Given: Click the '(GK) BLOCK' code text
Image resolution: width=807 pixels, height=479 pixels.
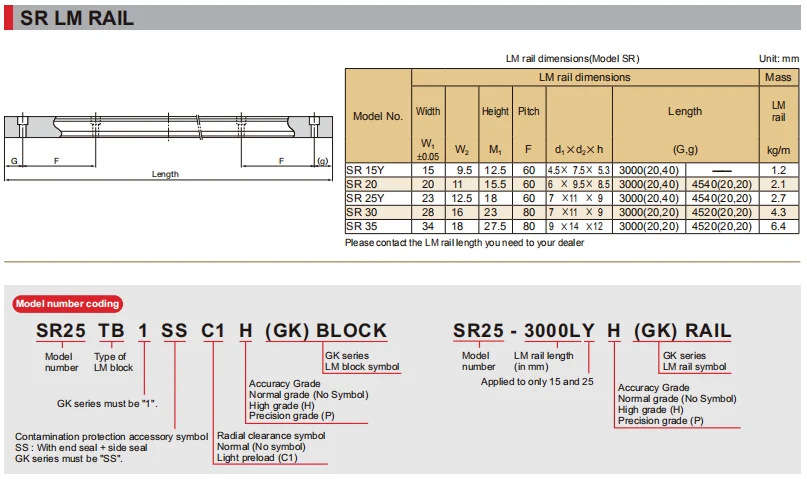Looking at the screenshot, I should pyautogui.click(x=326, y=330).
